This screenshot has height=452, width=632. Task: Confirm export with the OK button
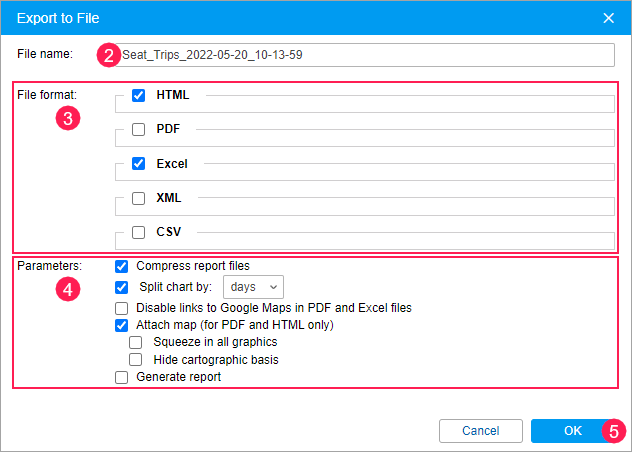point(572,430)
